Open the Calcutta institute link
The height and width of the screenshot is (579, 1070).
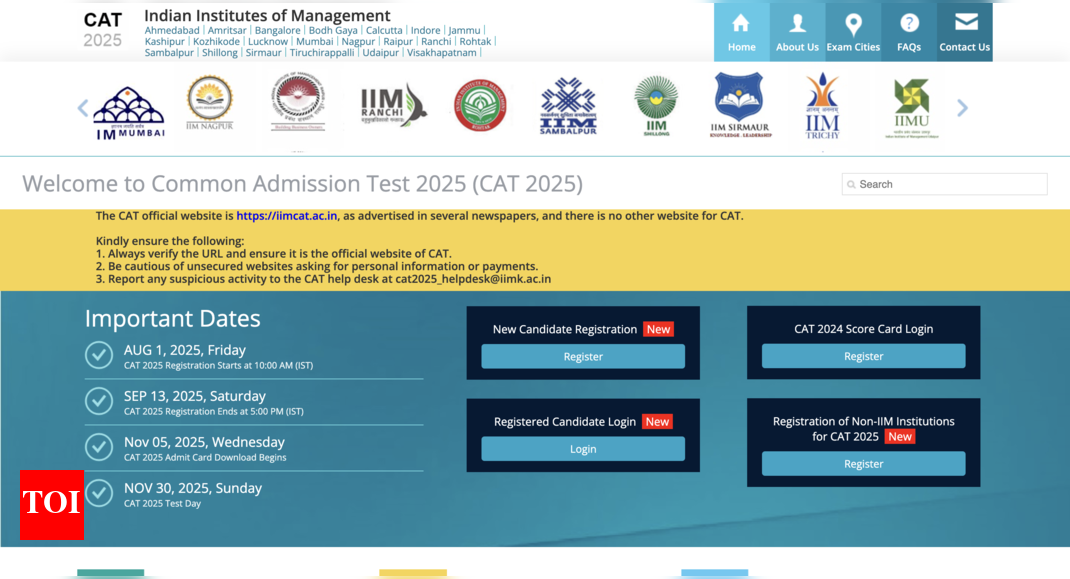384,30
